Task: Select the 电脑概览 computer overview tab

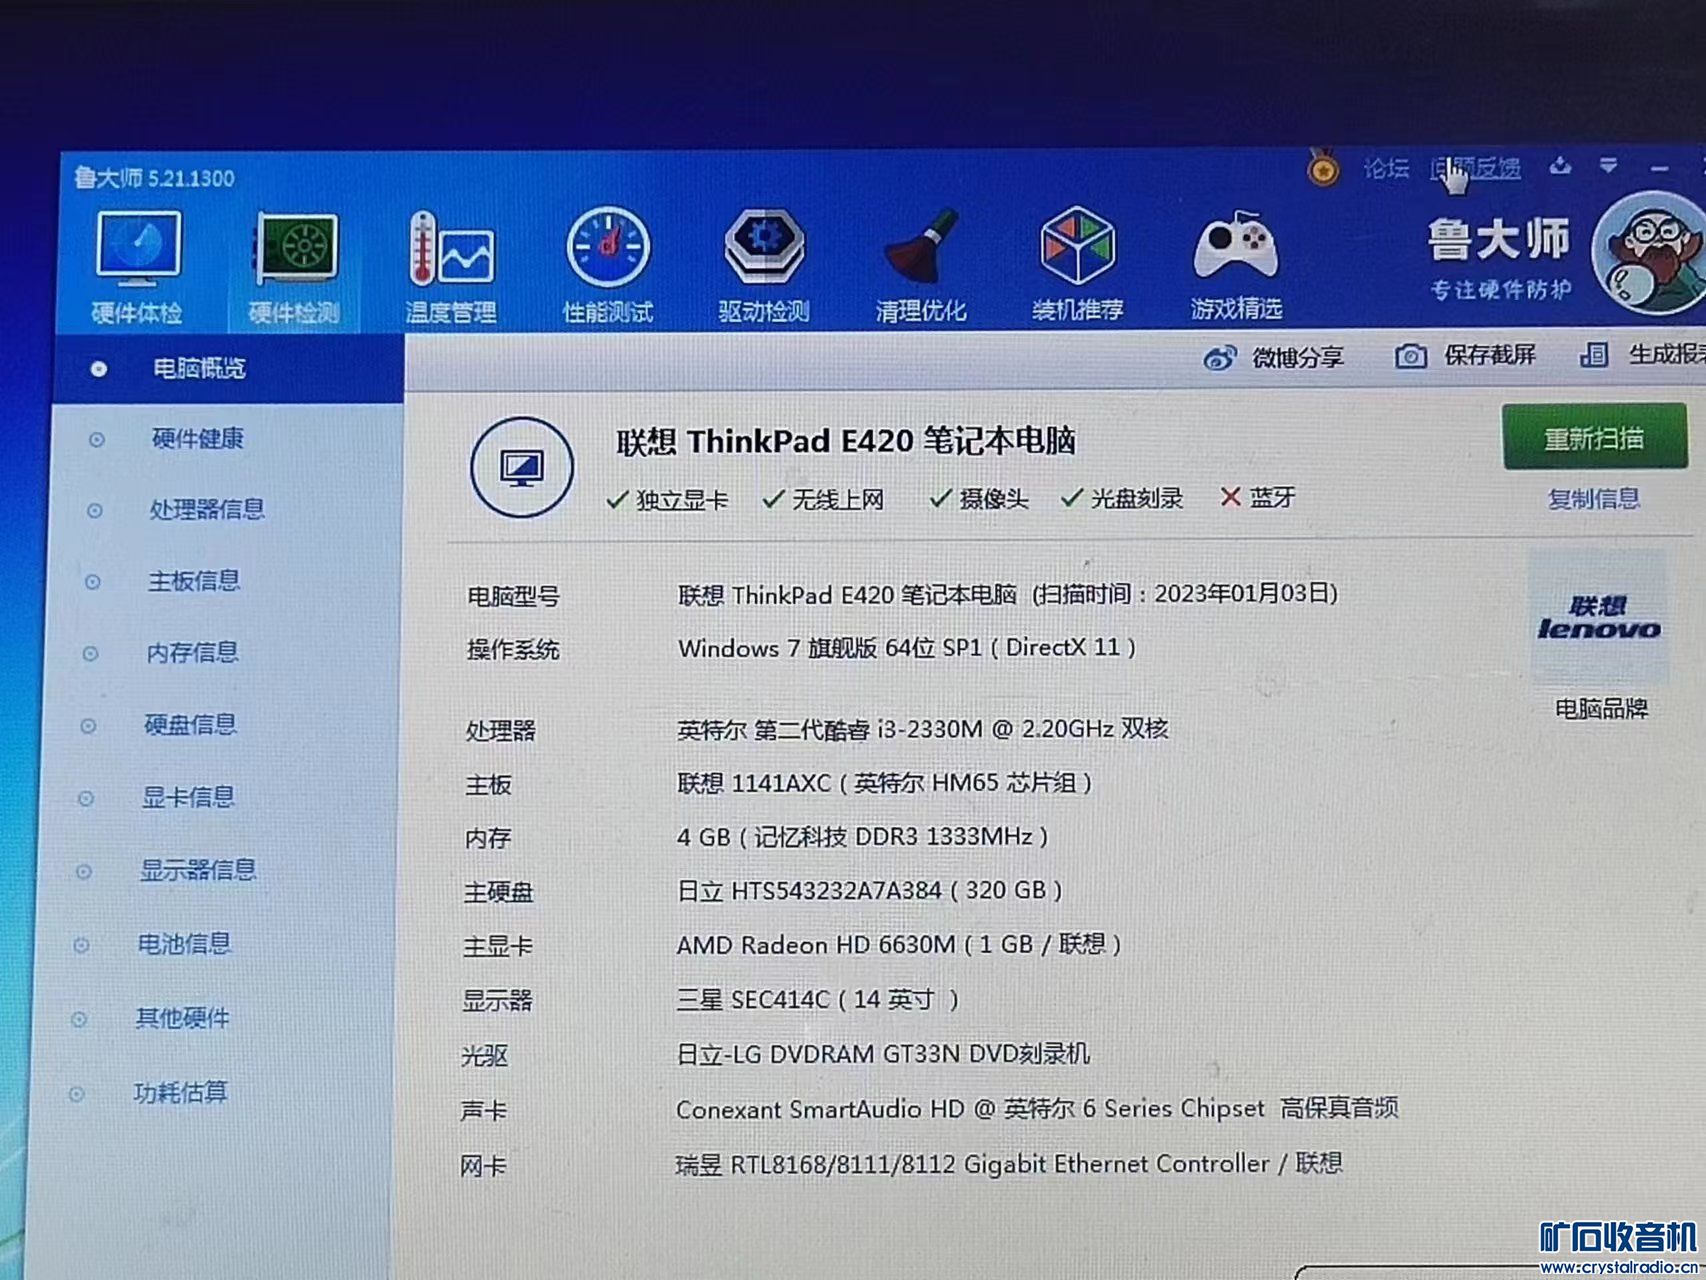Action: [229, 368]
